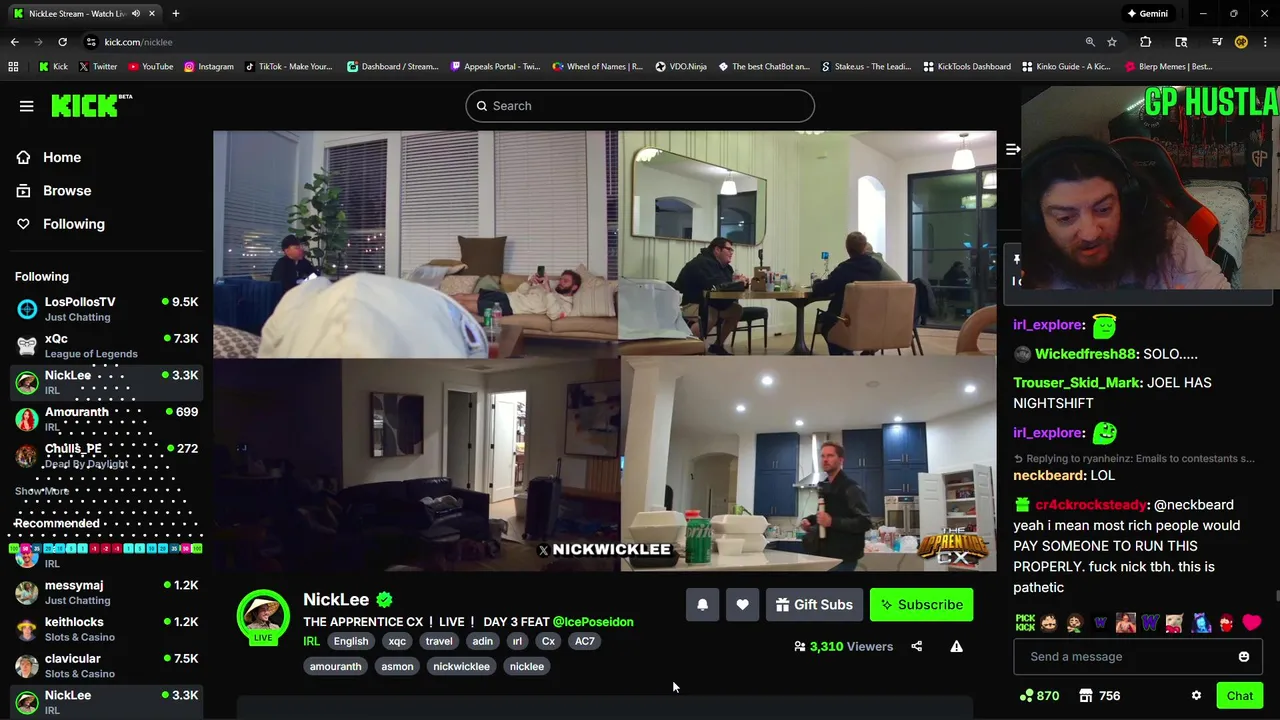Open new browser tab
The image size is (1280, 720).
pyautogui.click(x=176, y=14)
